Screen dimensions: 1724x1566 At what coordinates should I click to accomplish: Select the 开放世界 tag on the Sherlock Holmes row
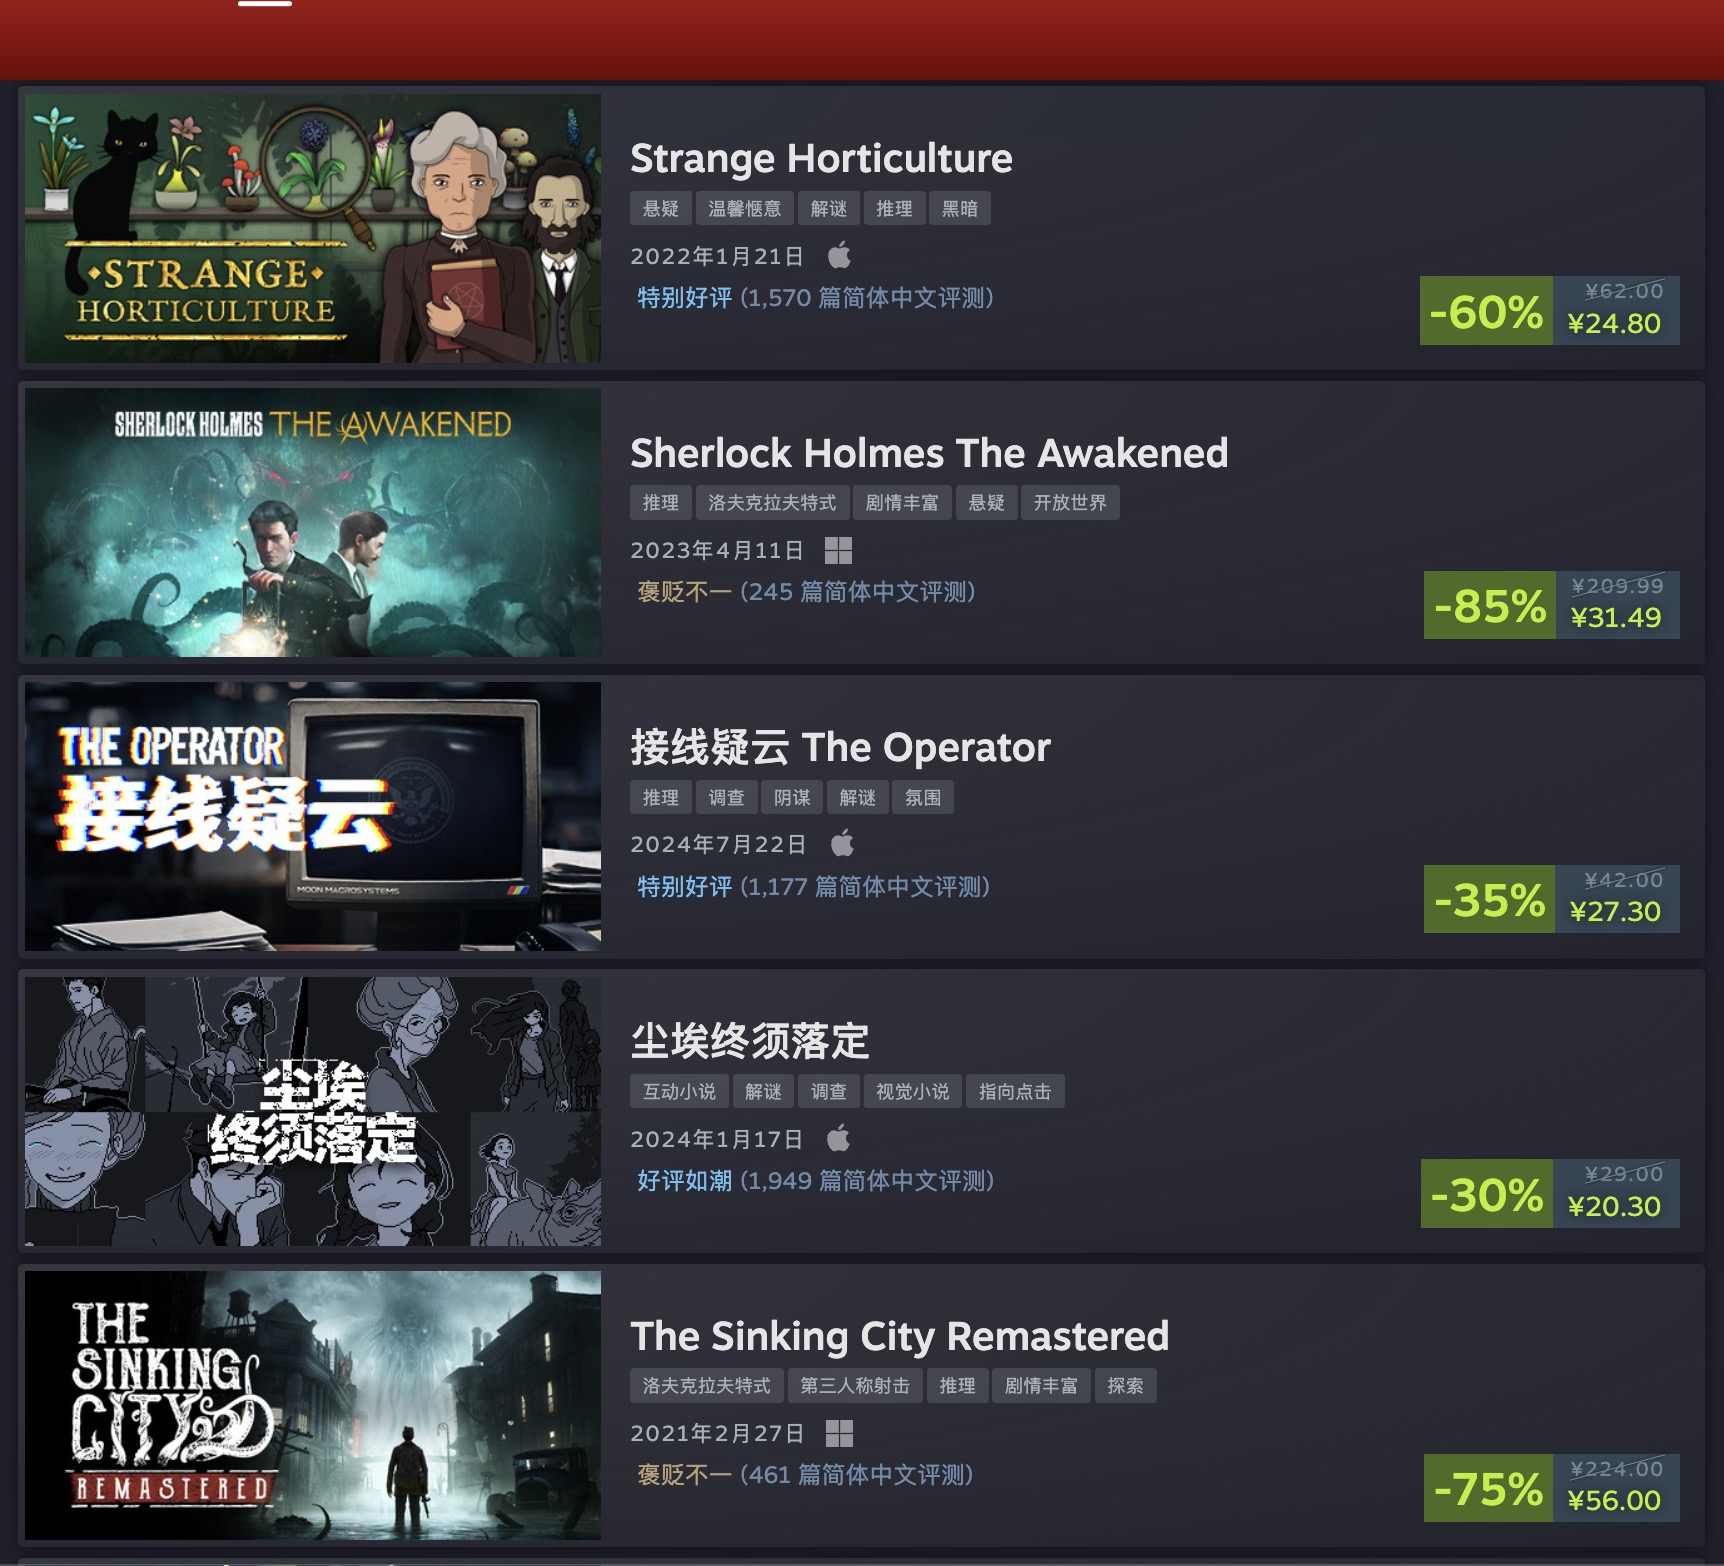[x=1070, y=502]
